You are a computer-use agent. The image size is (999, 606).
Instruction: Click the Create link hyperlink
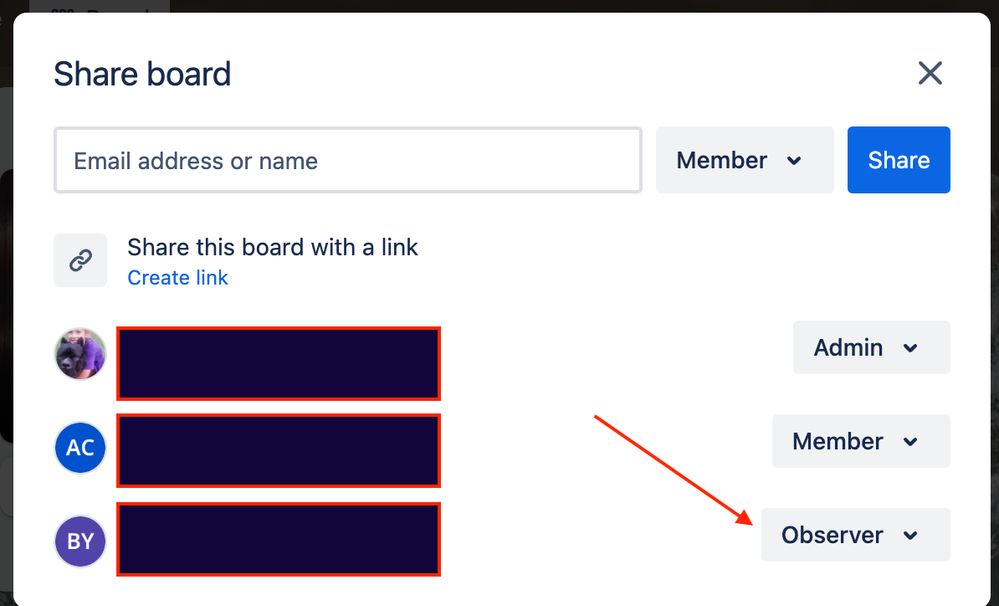[x=178, y=278]
